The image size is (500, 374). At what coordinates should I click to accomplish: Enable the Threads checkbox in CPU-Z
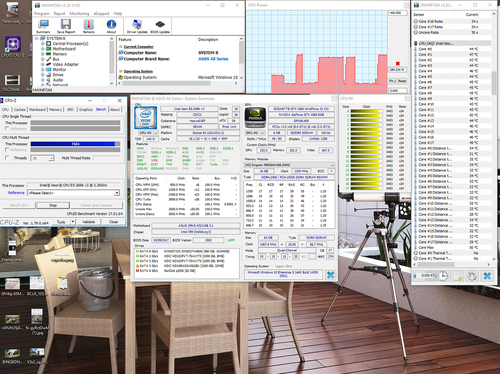coord(7,158)
